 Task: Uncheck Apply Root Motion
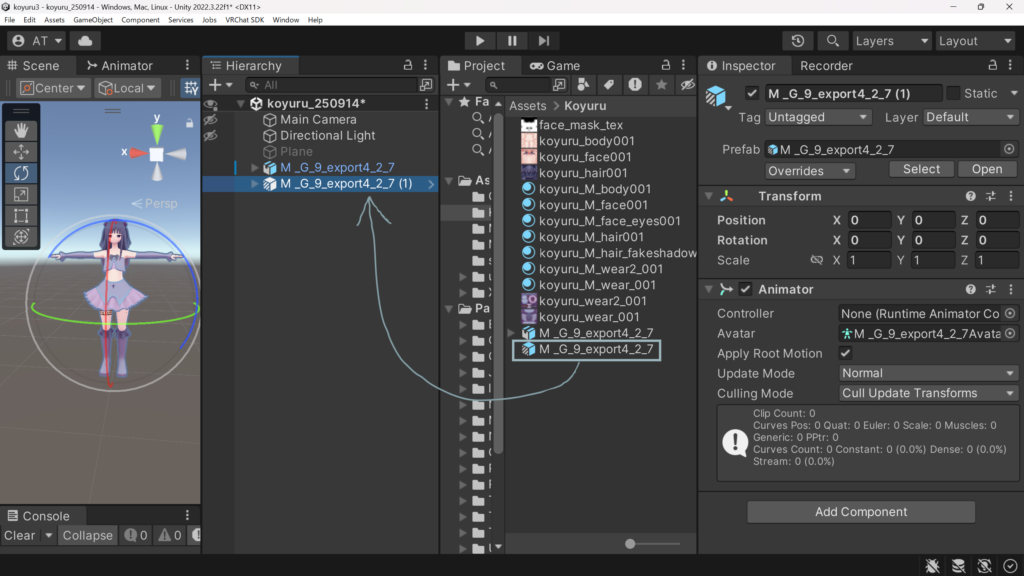pyautogui.click(x=845, y=353)
